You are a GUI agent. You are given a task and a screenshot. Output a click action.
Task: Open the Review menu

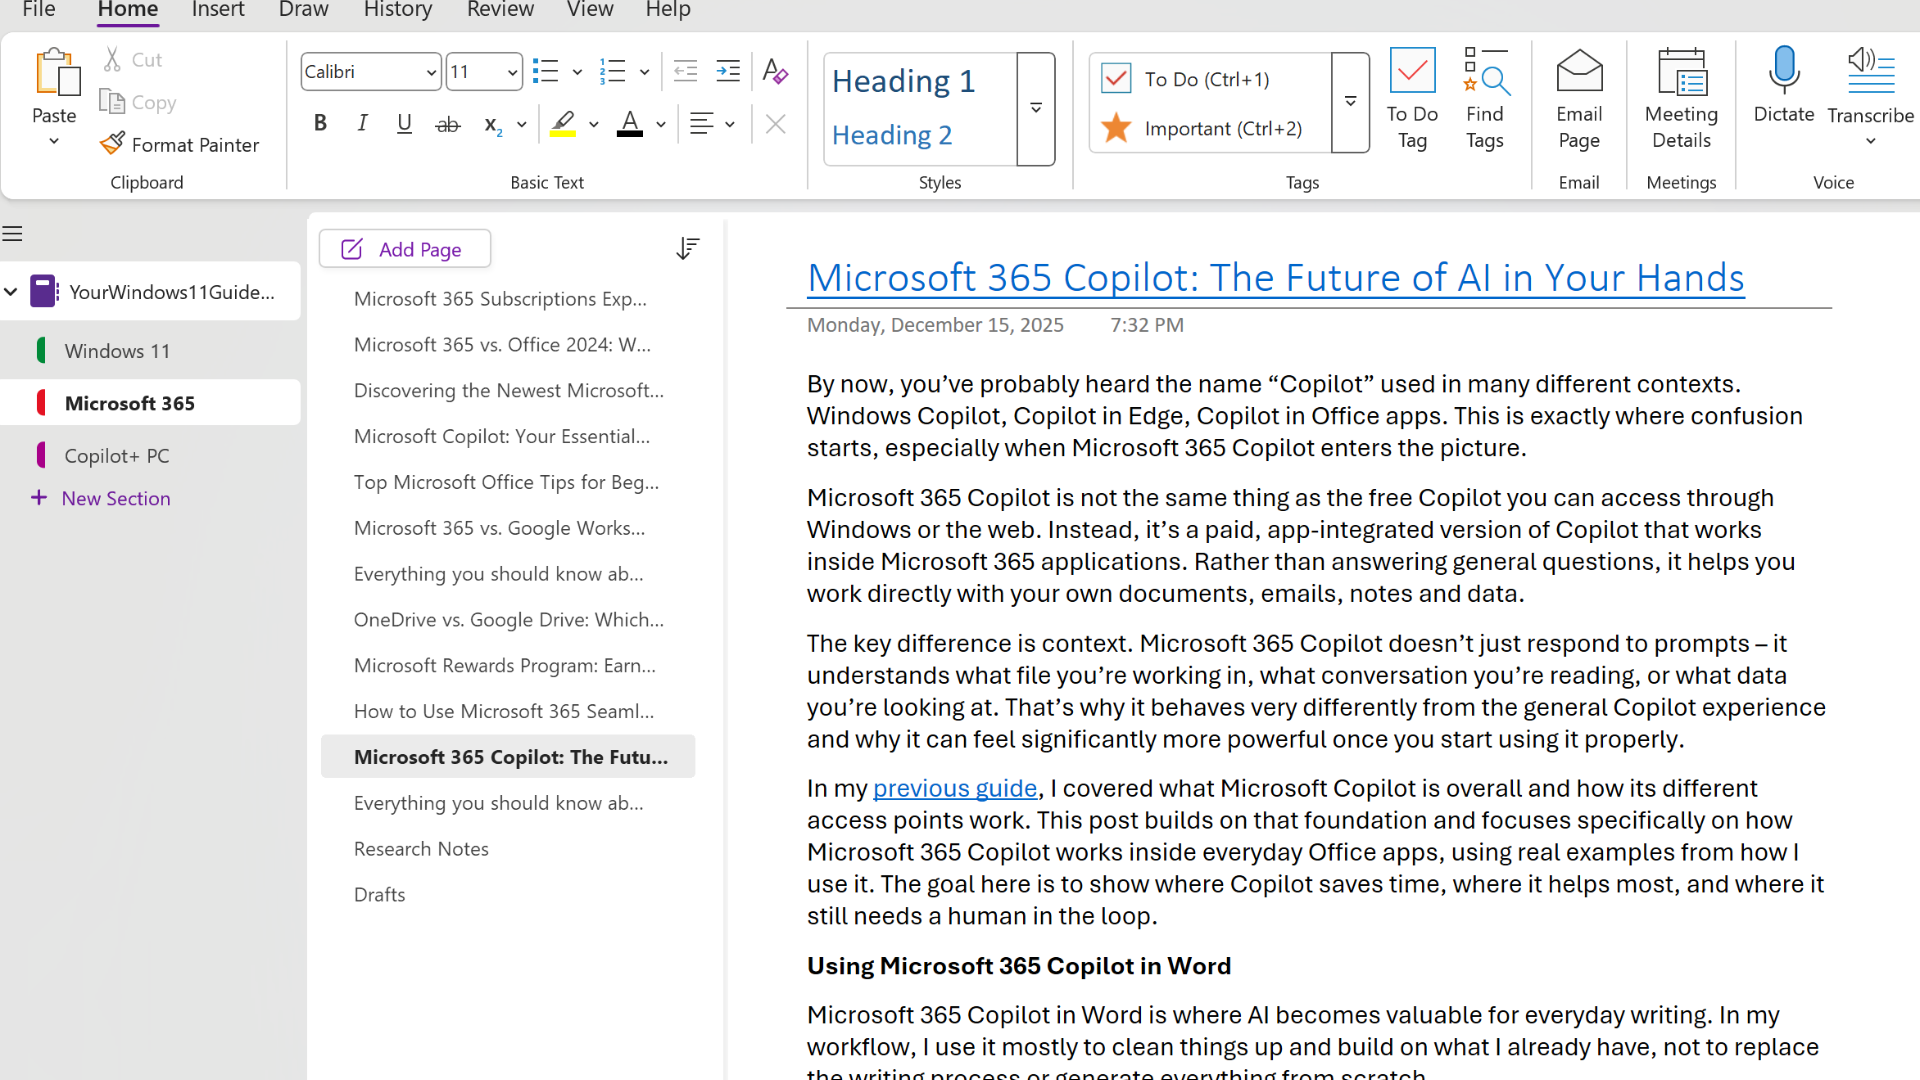[x=500, y=10]
